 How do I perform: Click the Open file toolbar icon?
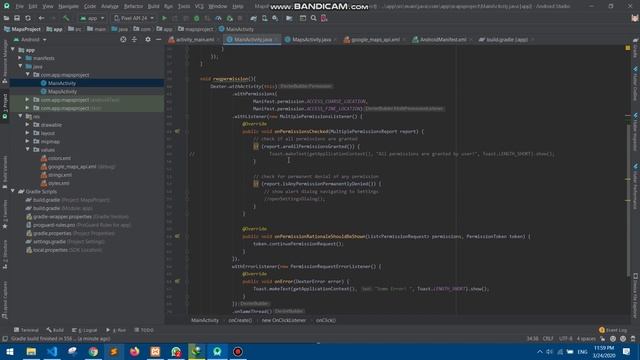click(6, 18)
